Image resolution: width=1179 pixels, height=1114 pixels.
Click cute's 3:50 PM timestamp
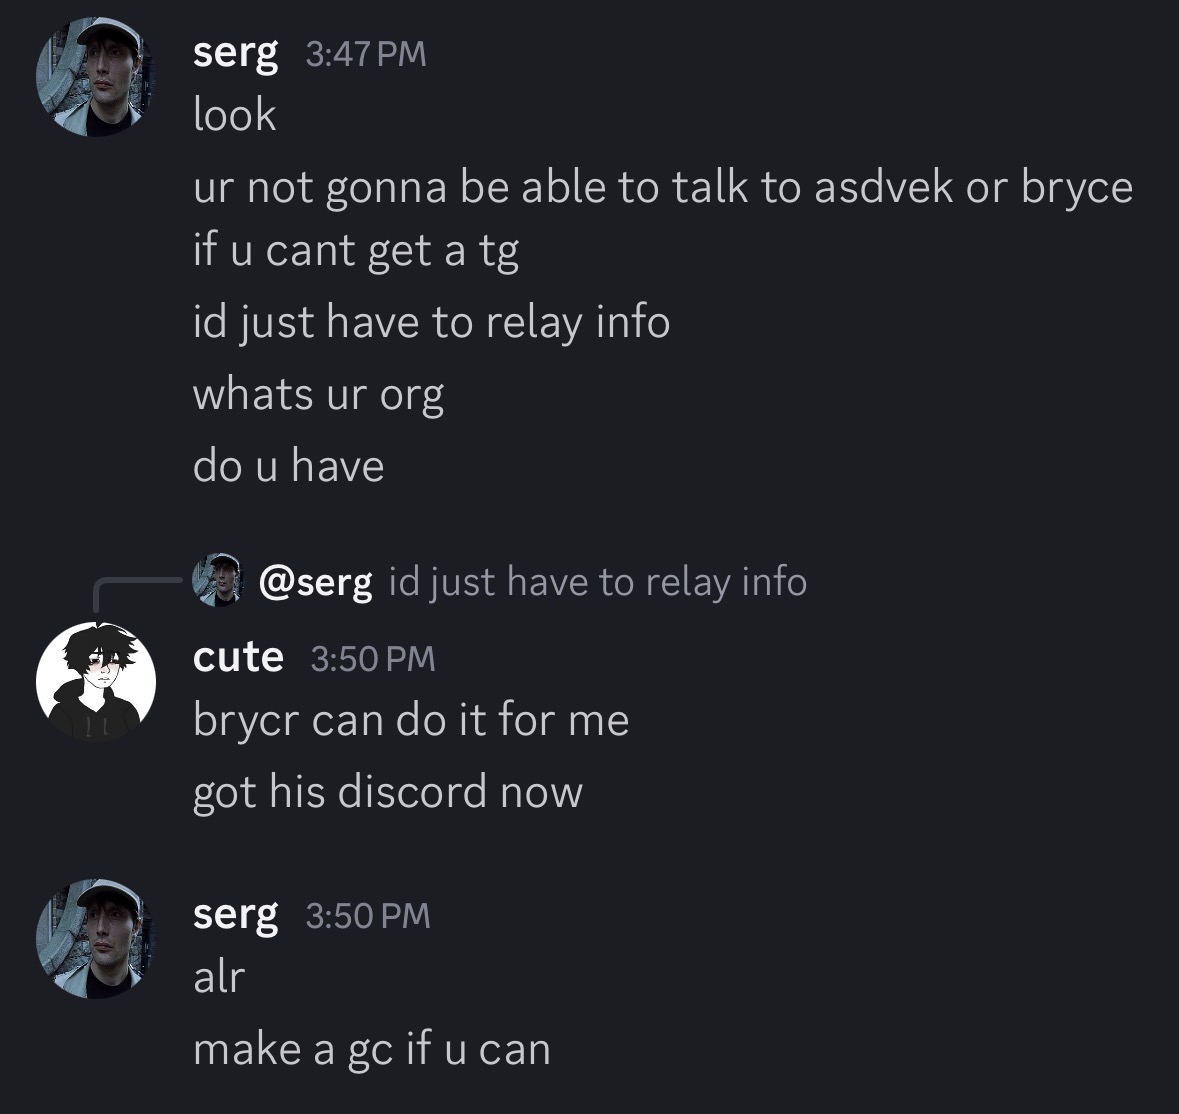[x=373, y=658]
